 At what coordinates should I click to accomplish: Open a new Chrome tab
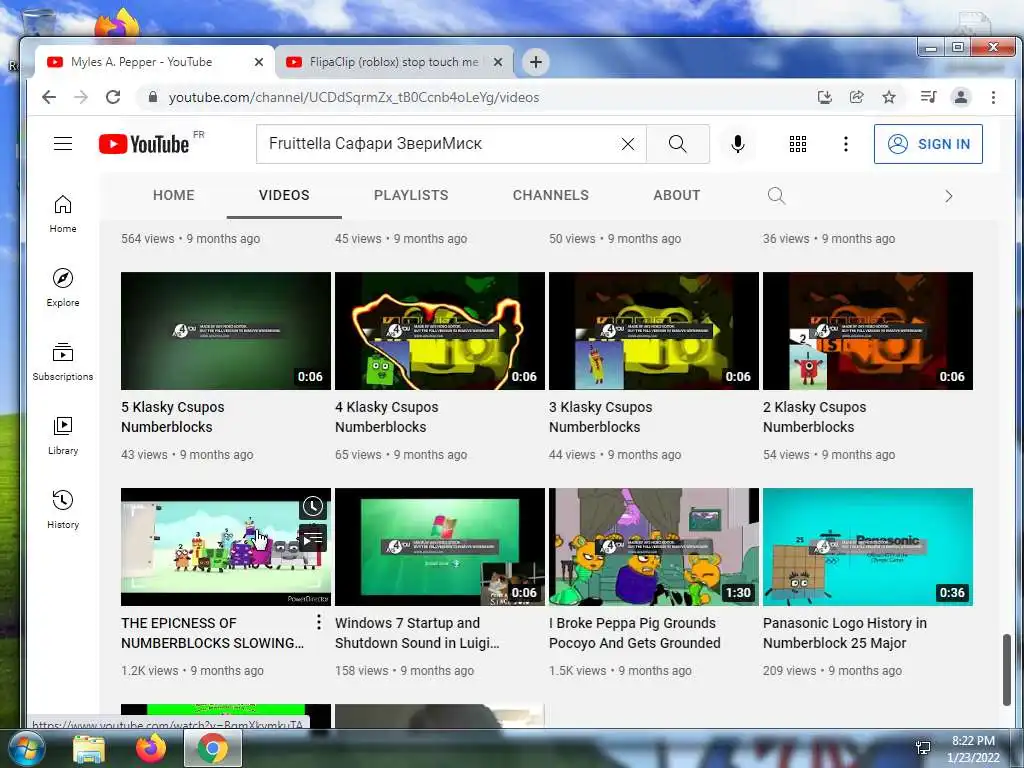536,62
